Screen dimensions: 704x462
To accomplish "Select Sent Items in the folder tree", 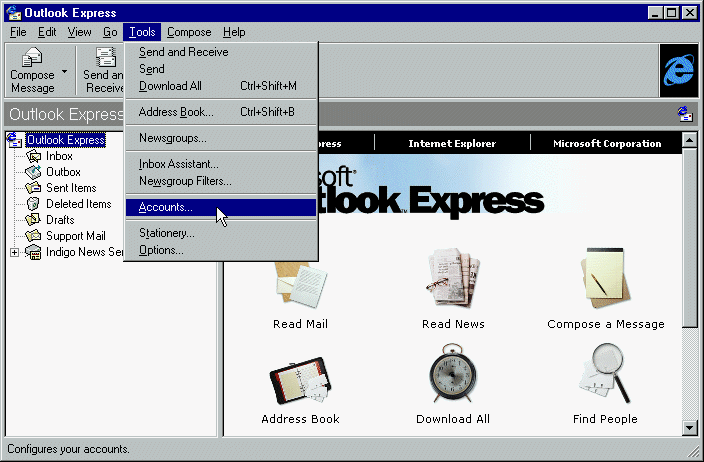I will coord(71,188).
